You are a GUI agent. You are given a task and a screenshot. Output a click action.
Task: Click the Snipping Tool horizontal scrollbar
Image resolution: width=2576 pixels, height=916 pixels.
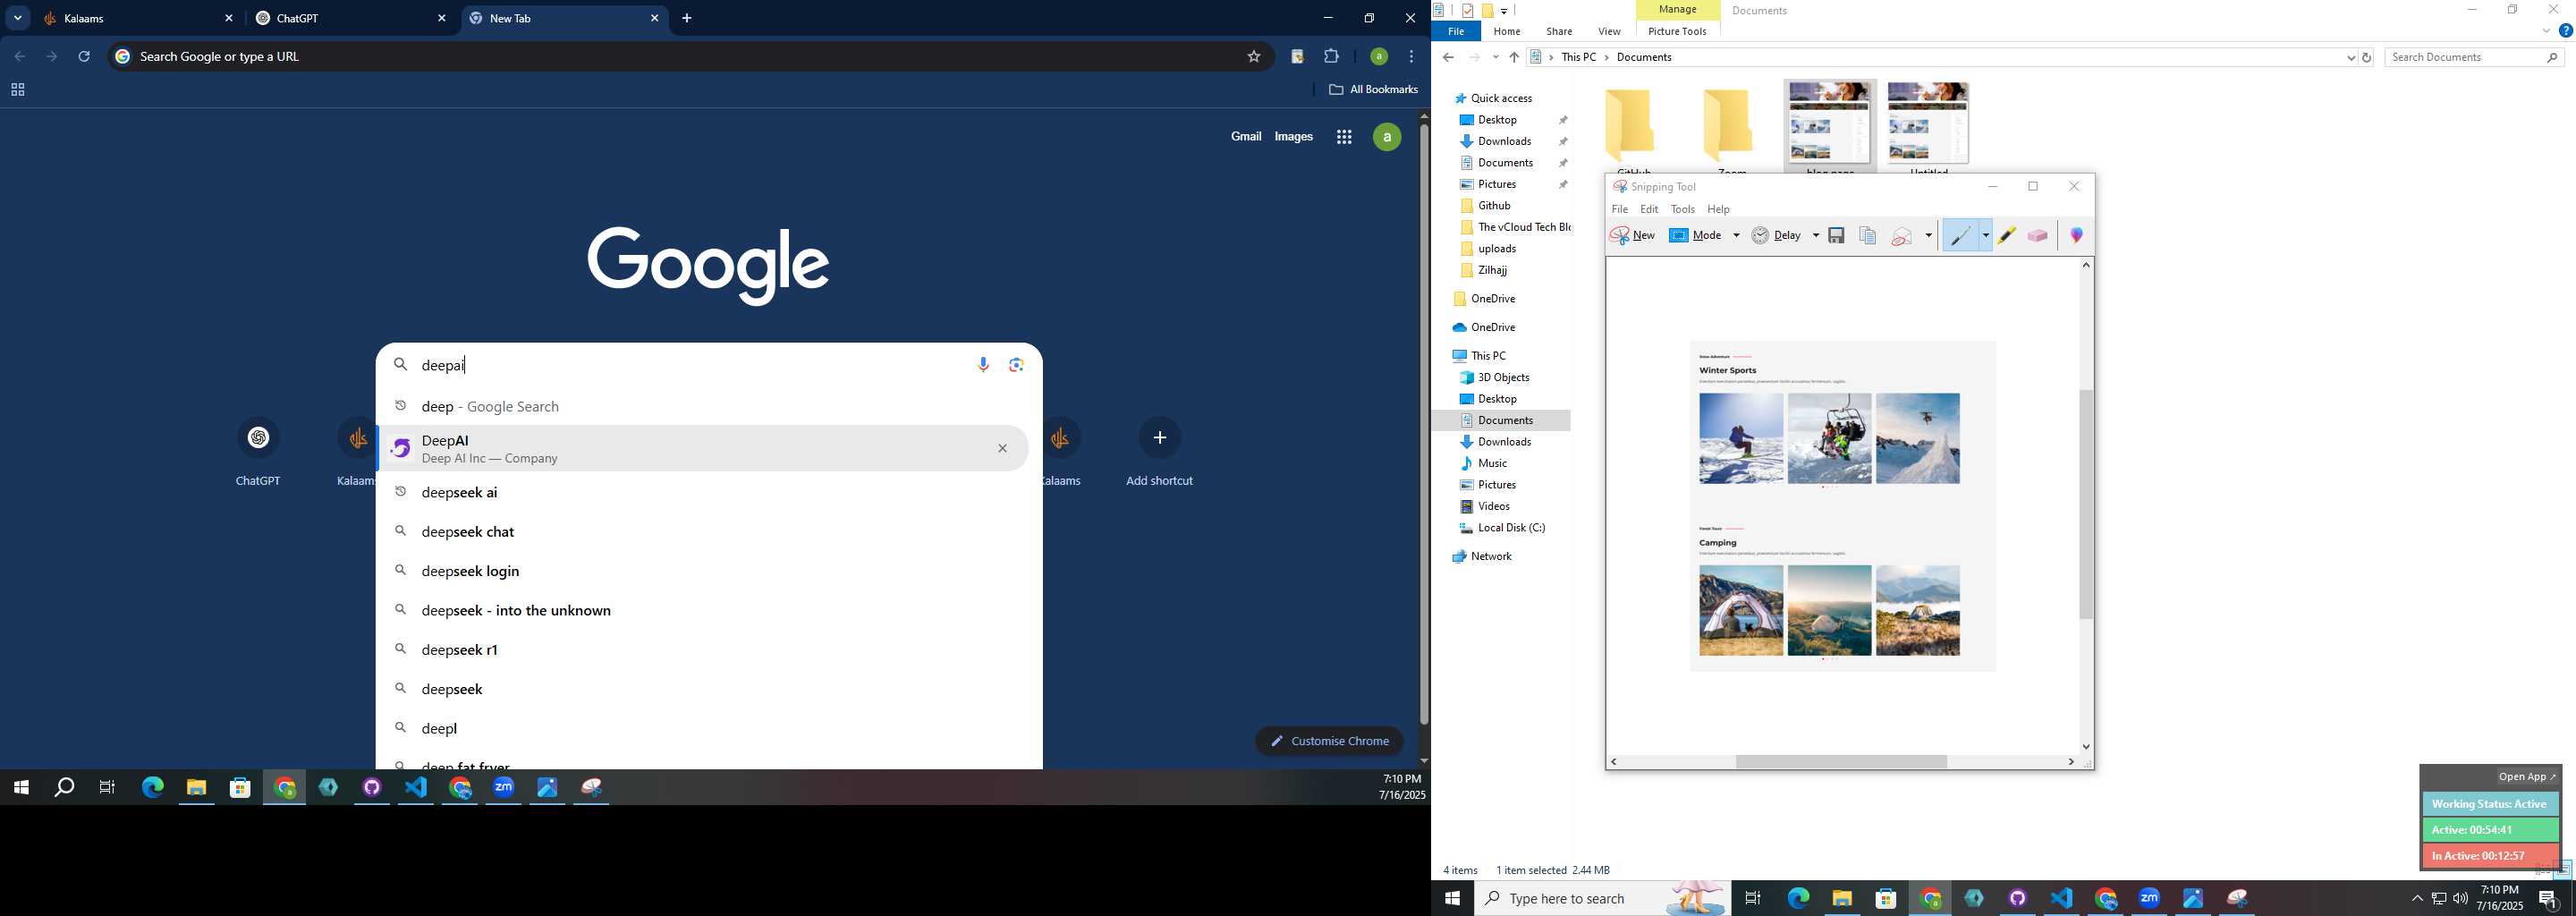pos(1841,762)
